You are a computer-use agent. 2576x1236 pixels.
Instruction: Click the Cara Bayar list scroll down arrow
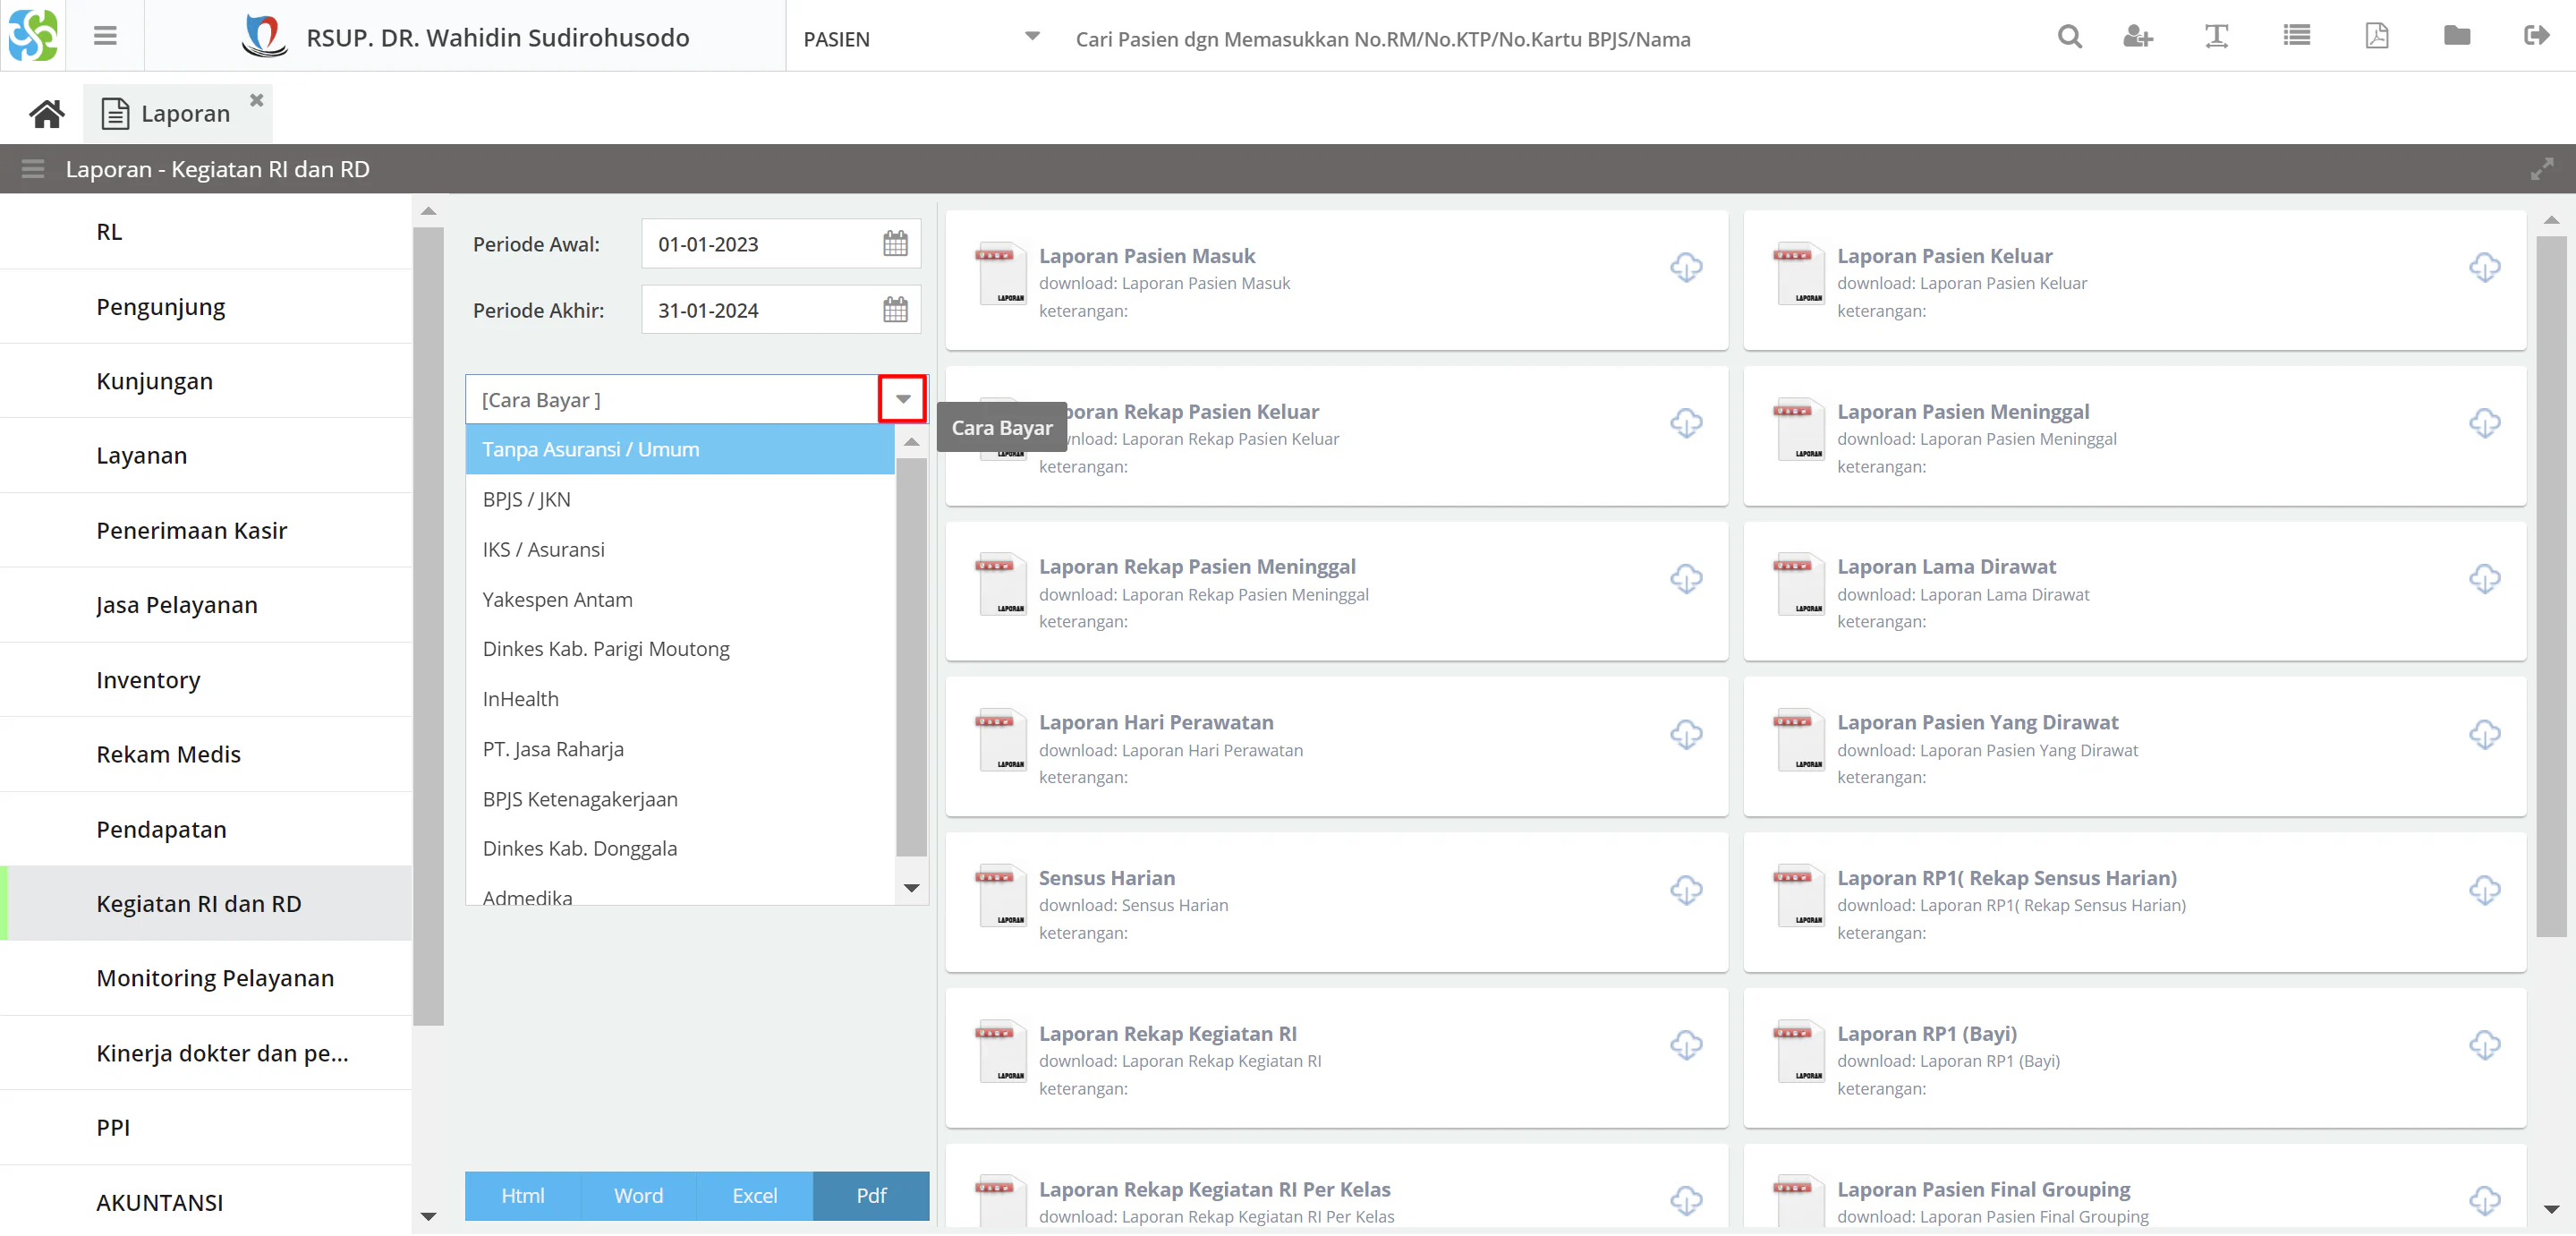click(911, 888)
